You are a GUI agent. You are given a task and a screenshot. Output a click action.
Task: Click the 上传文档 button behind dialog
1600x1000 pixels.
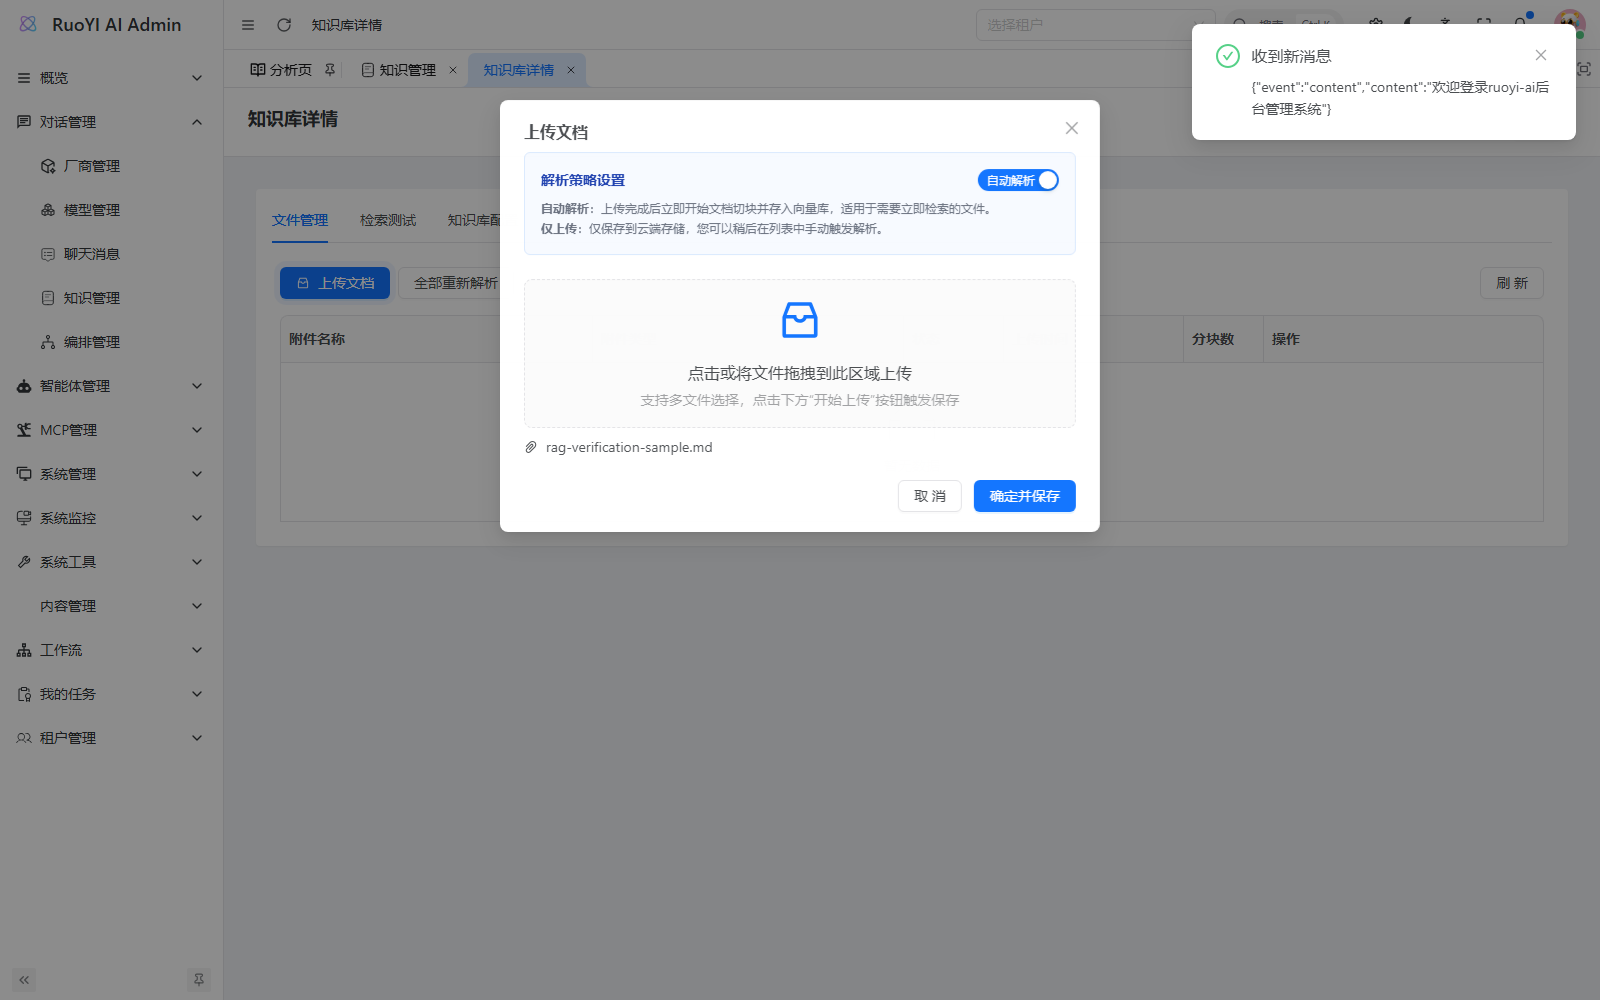tap(335, 283)
